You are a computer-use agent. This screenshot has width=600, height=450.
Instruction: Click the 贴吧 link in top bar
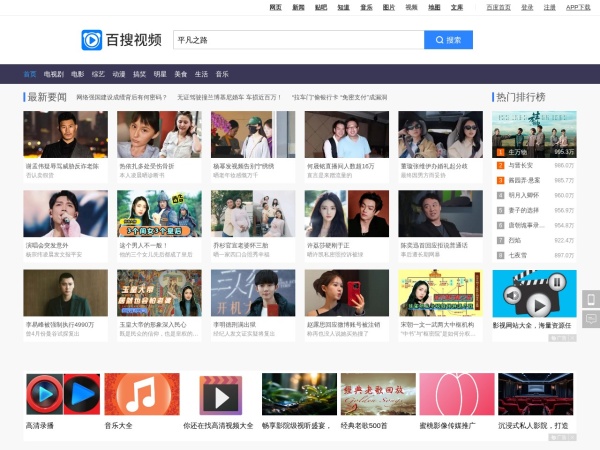[x=321, y=7]
